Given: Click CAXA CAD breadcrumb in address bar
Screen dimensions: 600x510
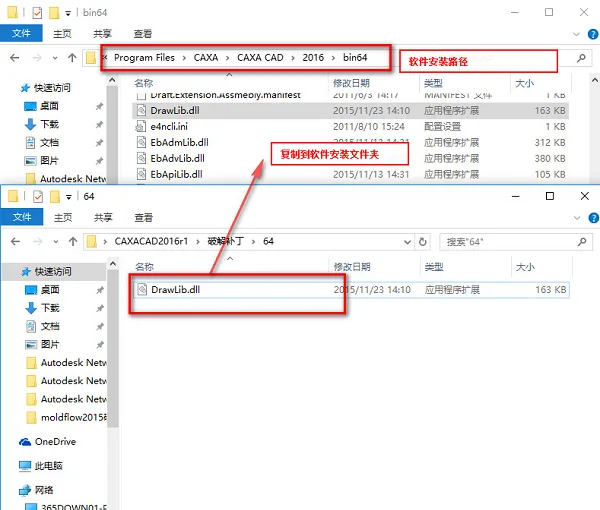Looking at the screenshot, I should tap(260, 57).
